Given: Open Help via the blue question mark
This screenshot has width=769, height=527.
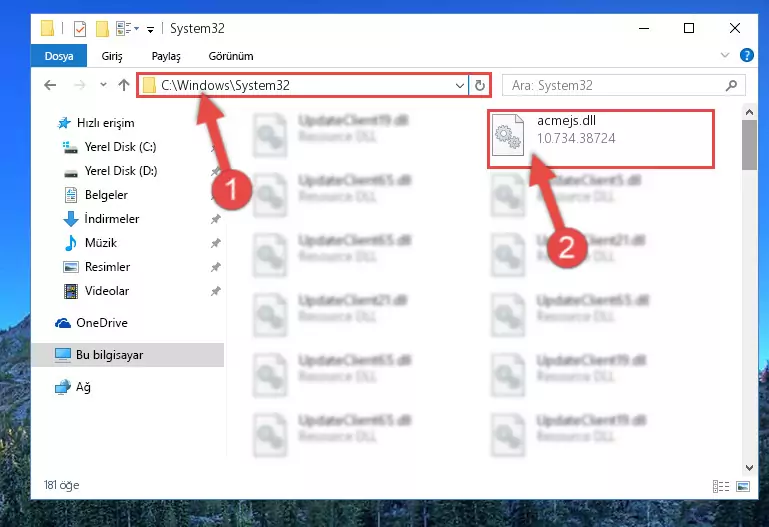Looking at the screenshot, I should coord(746,55).
